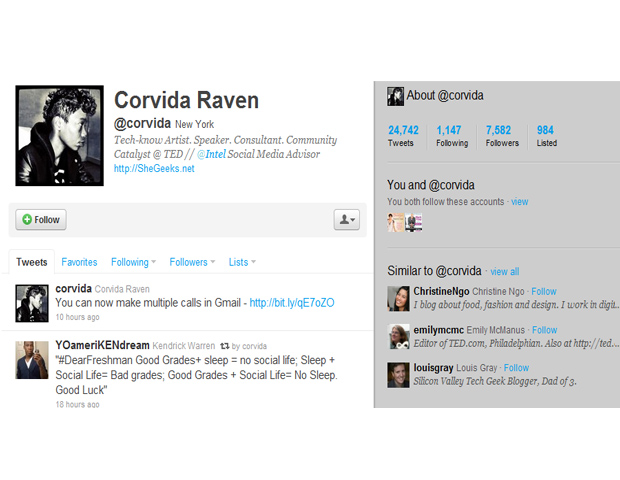Viewport: 620px width, 480px height.
Task: Click view link for shared followed accounts
Action: click(520, 202)
